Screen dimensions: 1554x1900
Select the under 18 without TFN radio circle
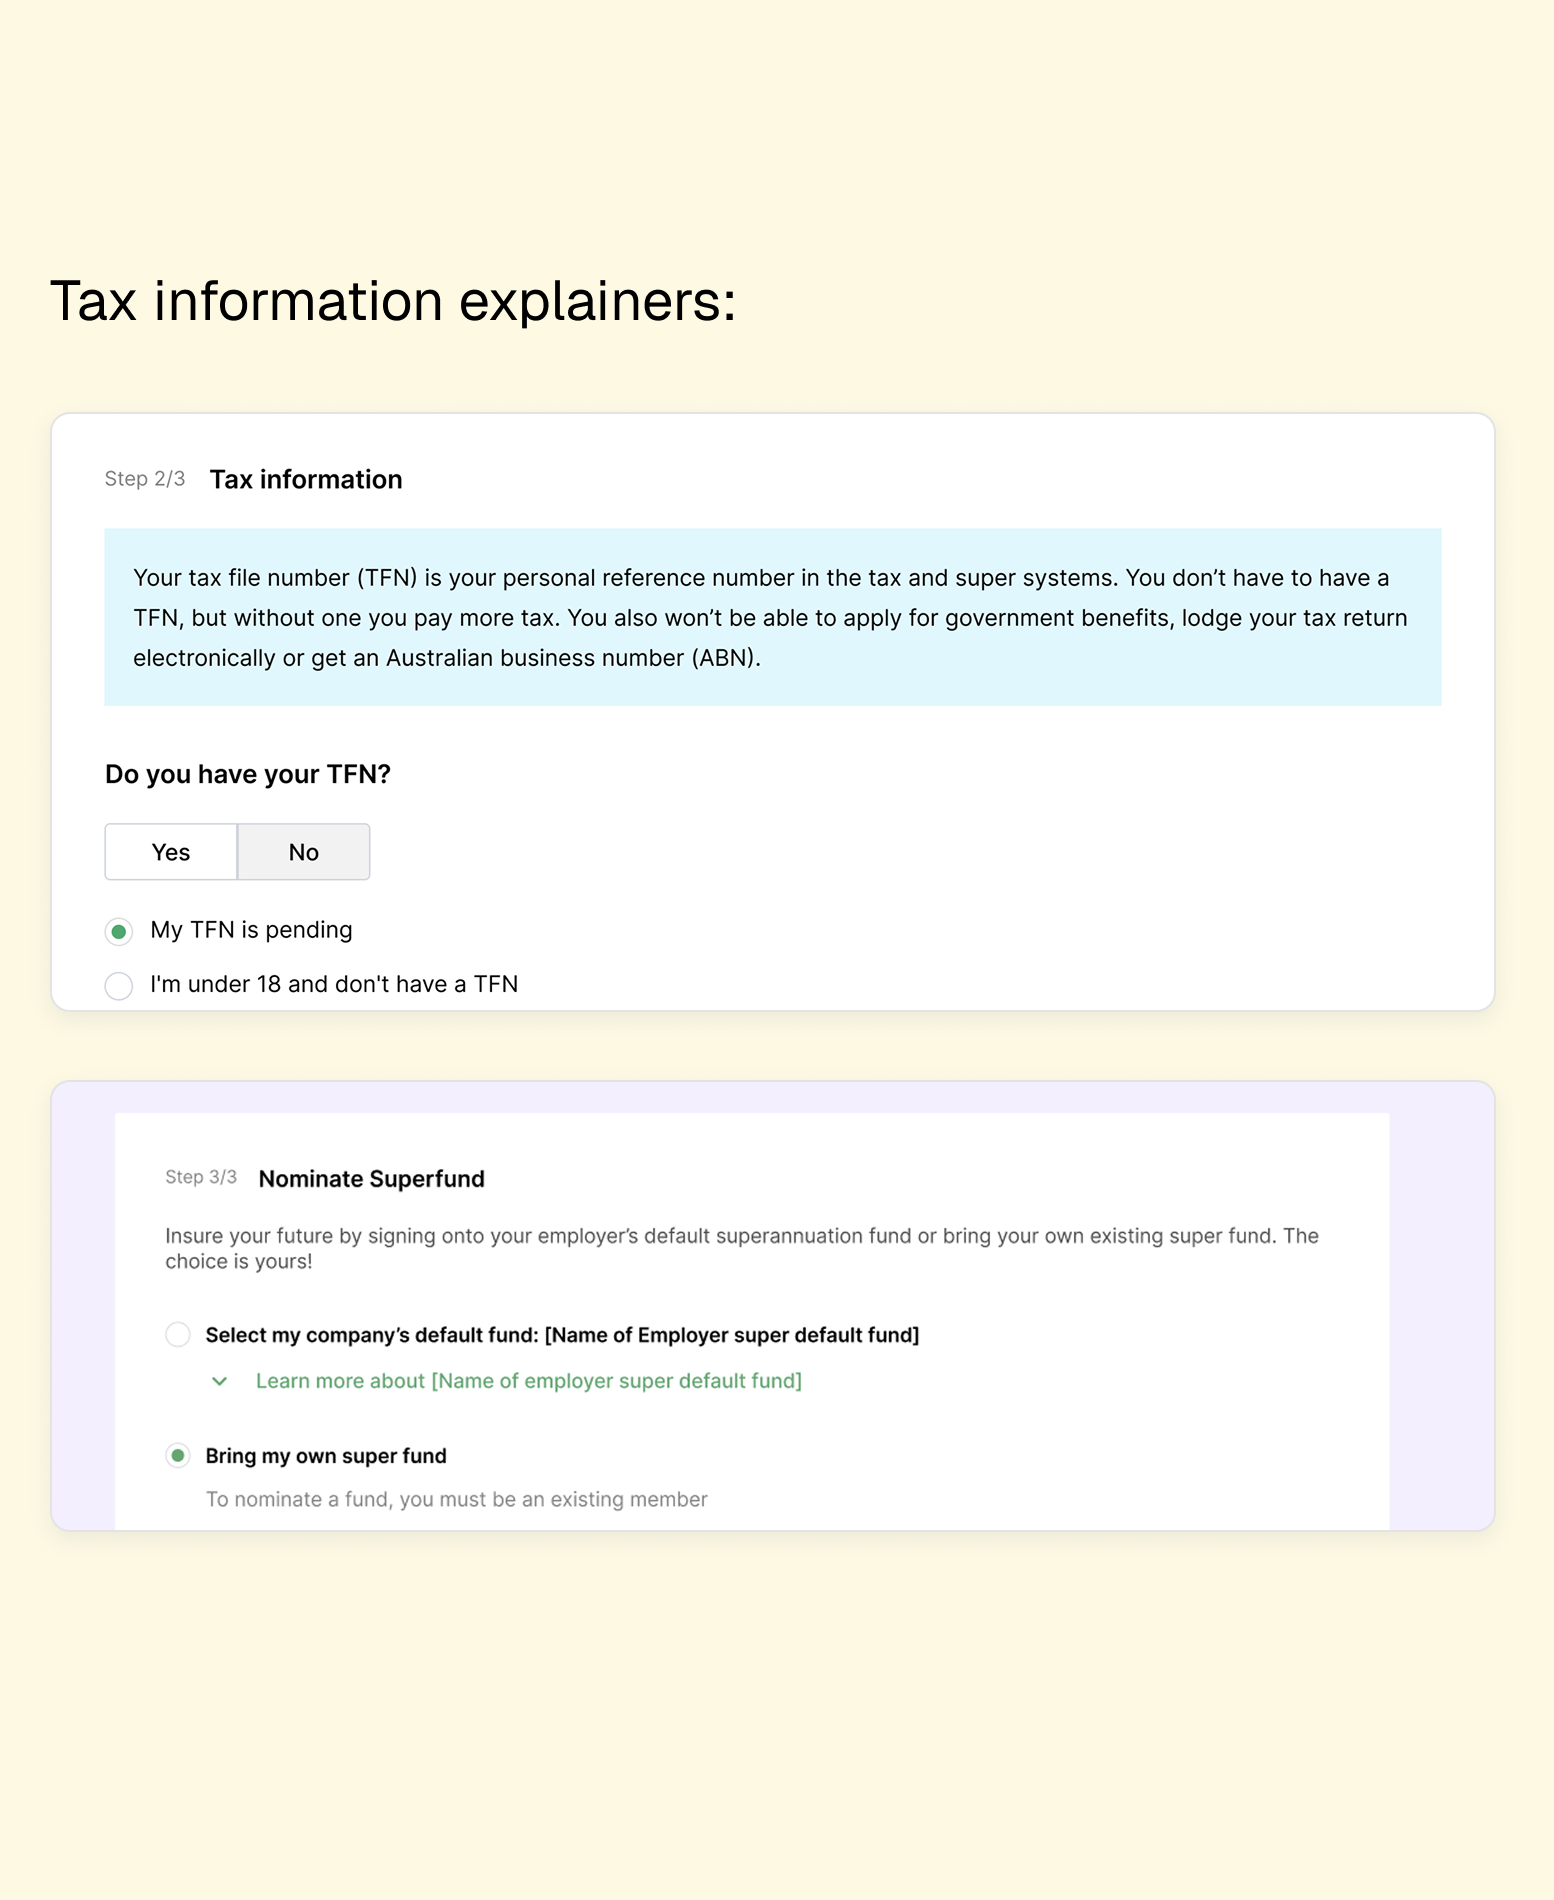[119, 986]
